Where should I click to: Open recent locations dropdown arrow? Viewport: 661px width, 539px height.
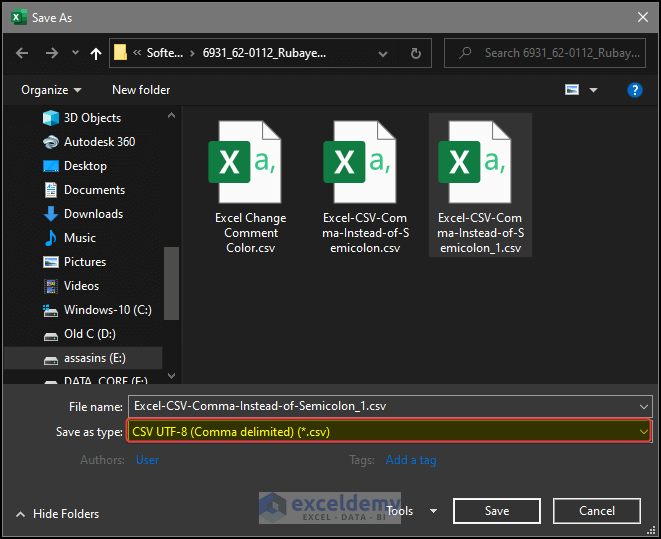click(75, 53)
